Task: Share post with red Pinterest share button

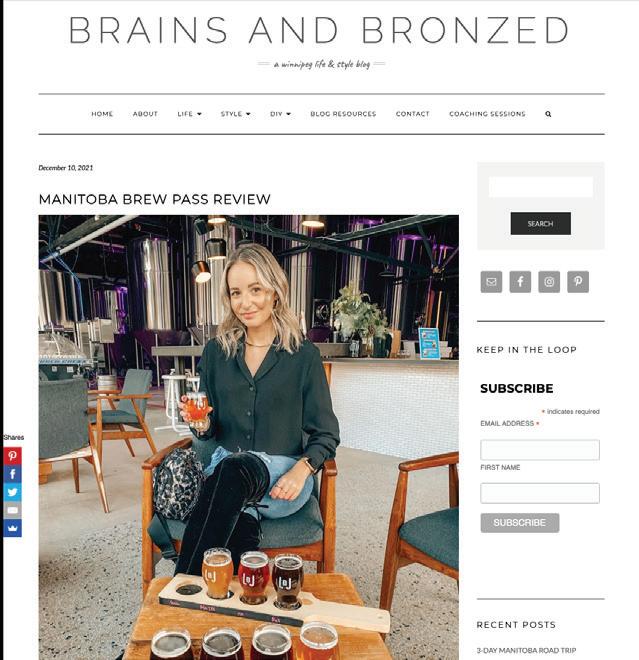Action: click(x=12, y=456)
